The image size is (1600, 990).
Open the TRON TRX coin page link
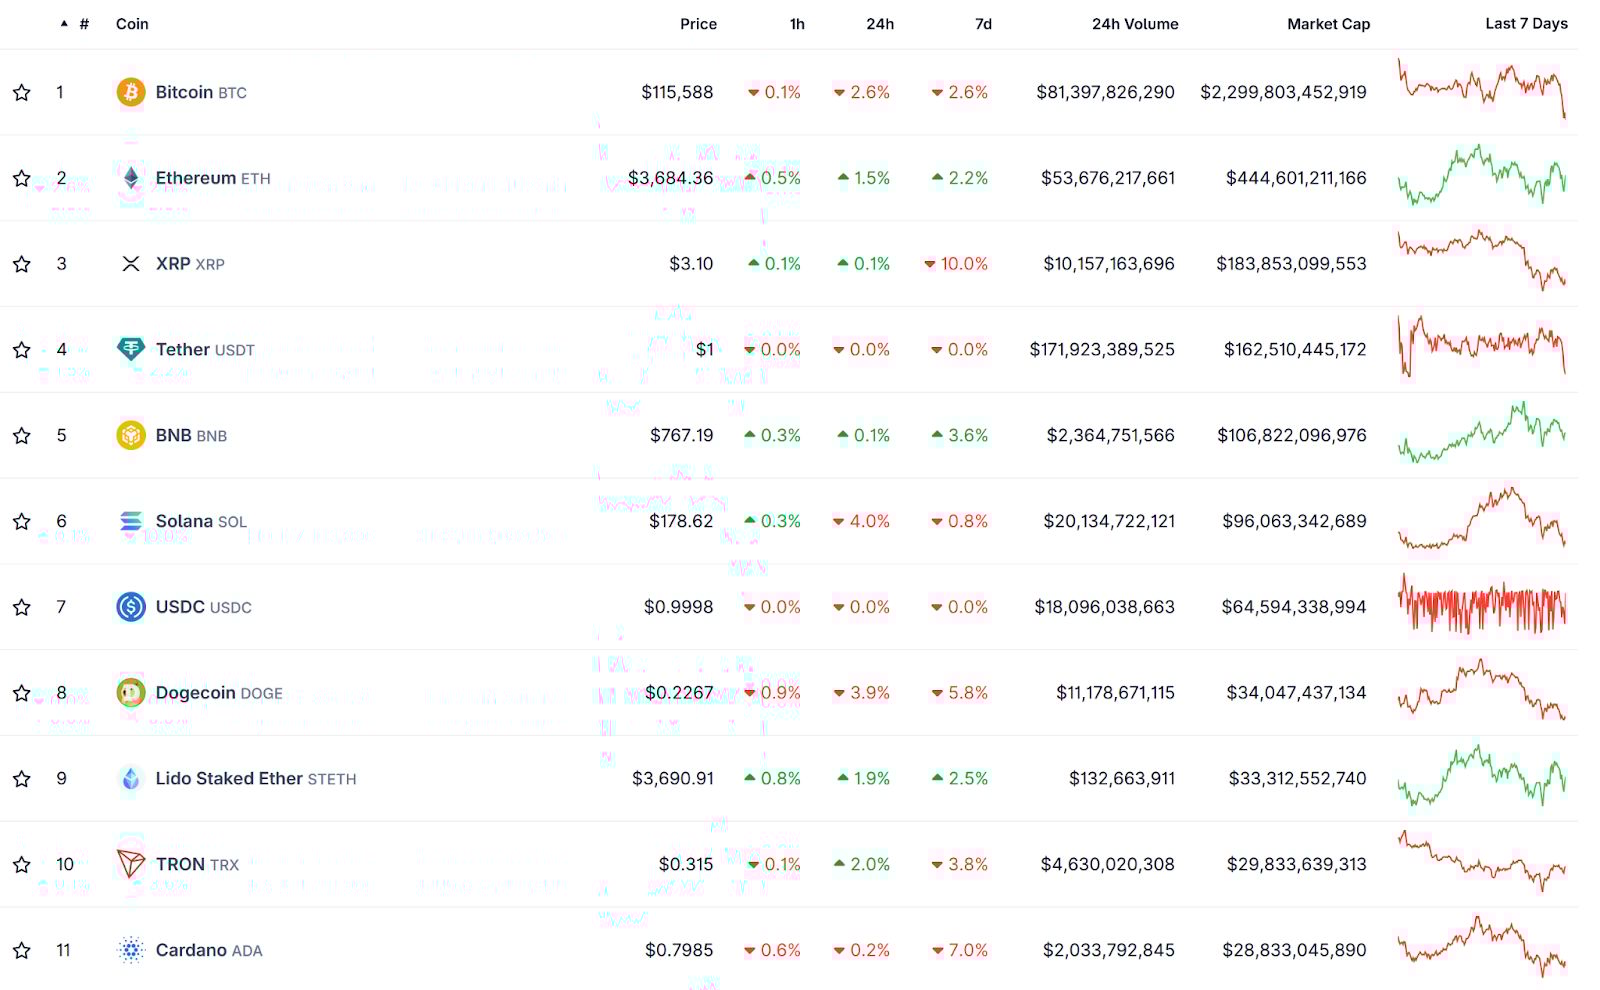[x=197, y=864]
